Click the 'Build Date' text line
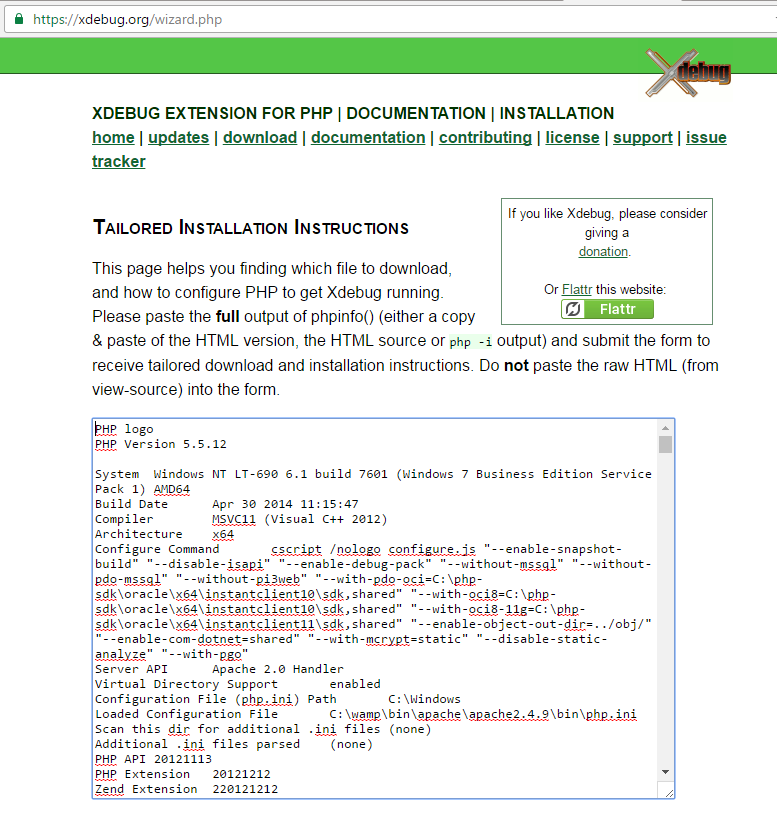Screen dimensions: 777x819 tap(227, 504)
